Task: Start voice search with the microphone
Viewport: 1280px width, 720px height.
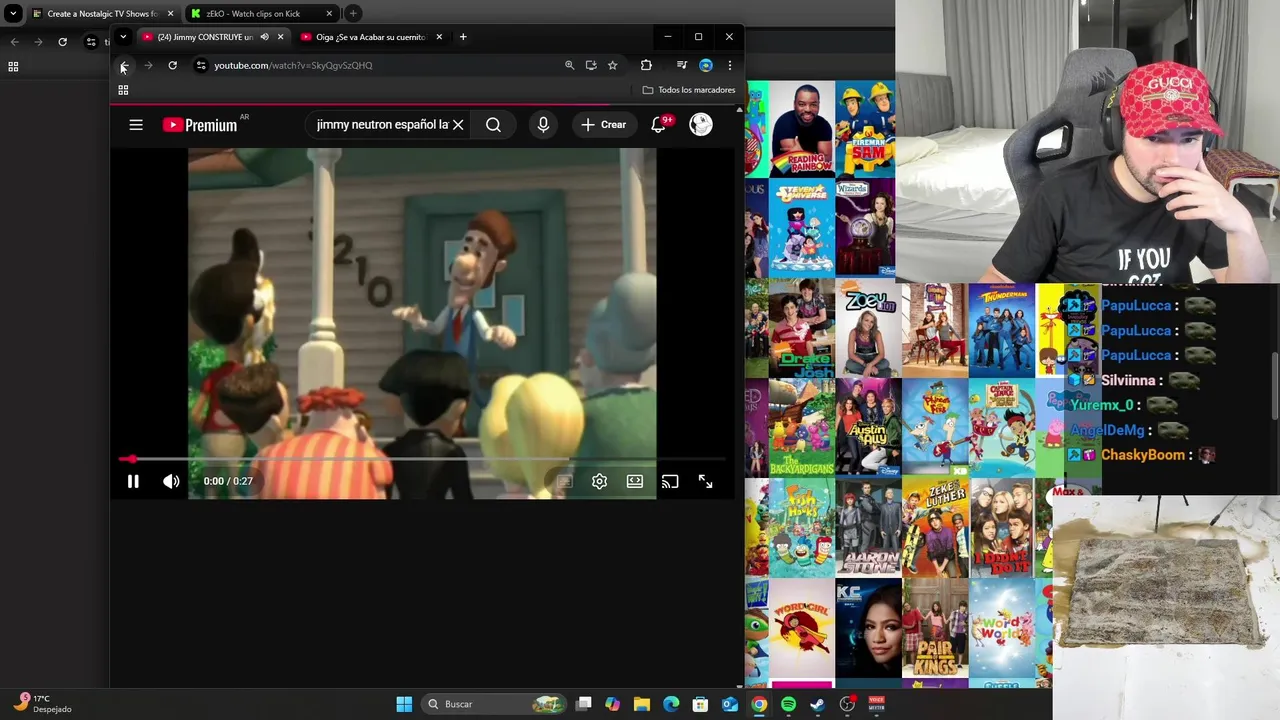Action: point(543,125)
